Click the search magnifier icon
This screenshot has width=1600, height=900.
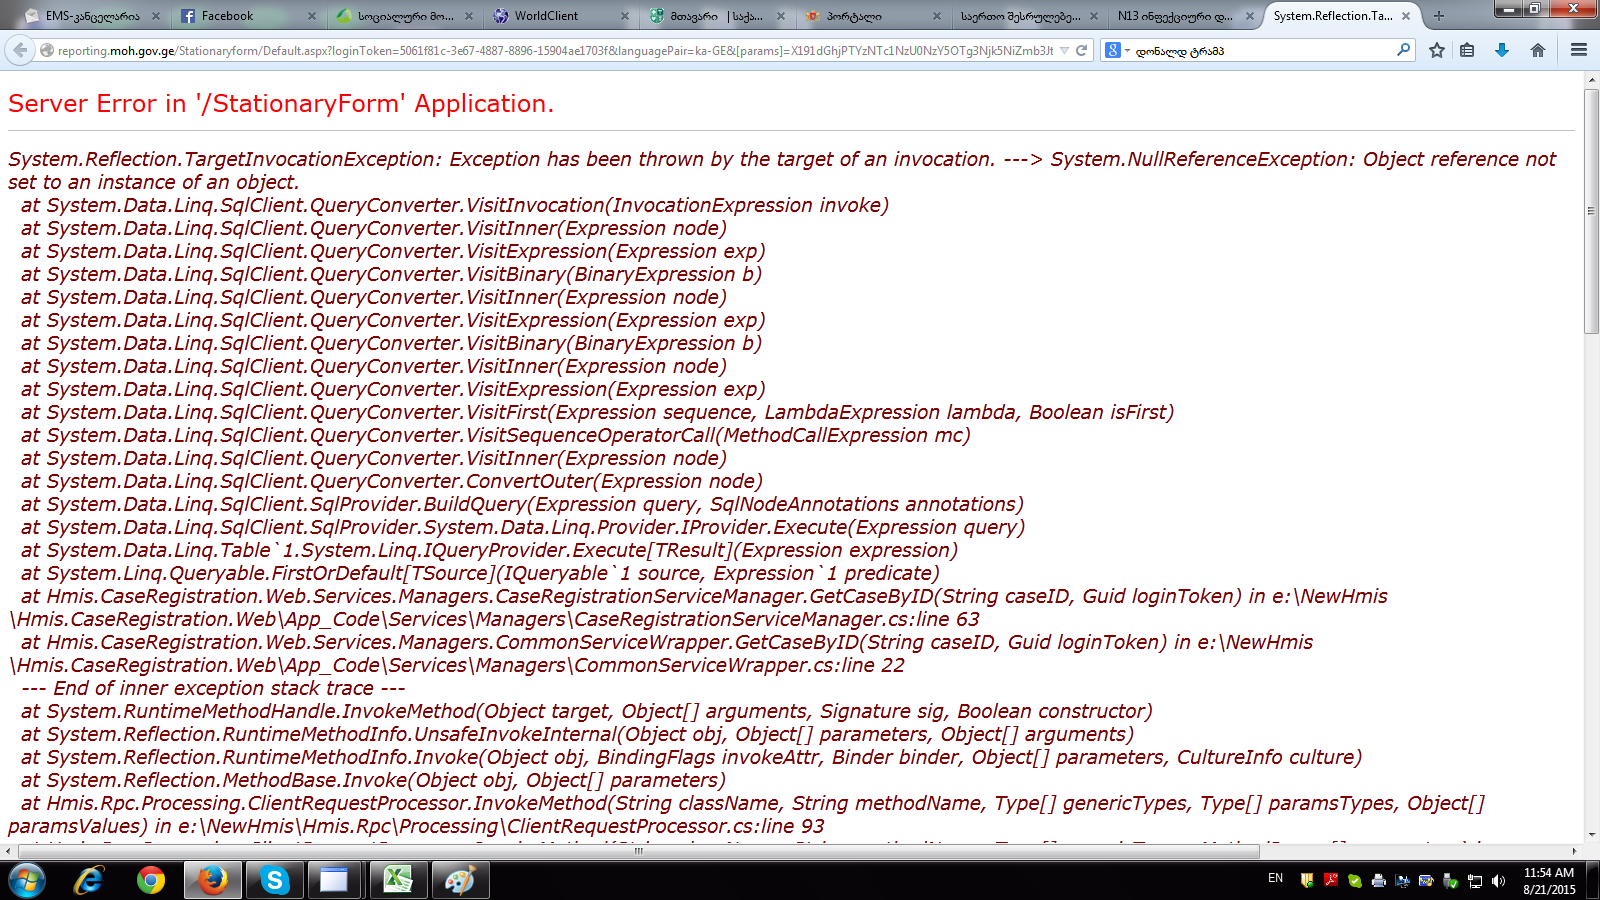pos(1403,50)
